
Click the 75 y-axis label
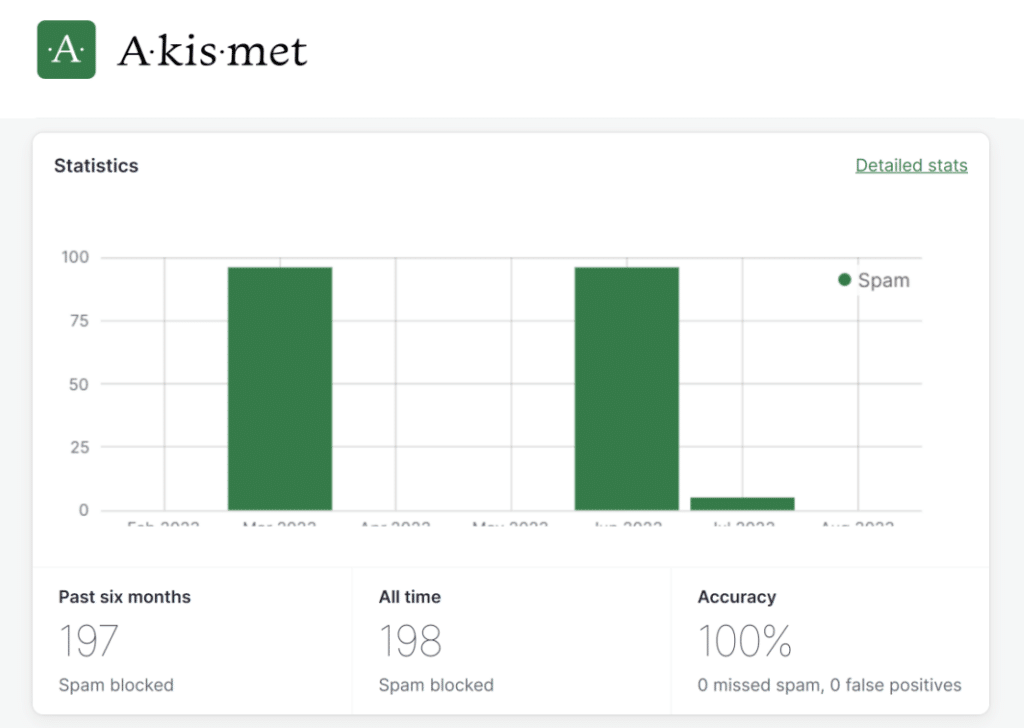point(79,321)
